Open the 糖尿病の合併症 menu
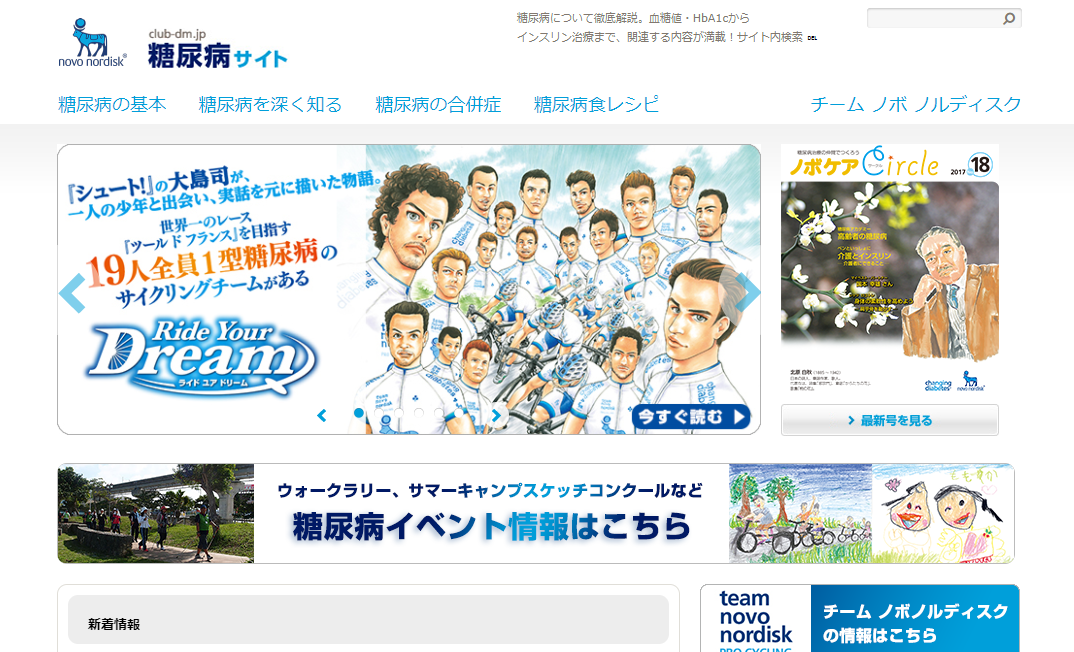Image resolution: width=1074 pixels, height=652 pixels. [438, 104]
